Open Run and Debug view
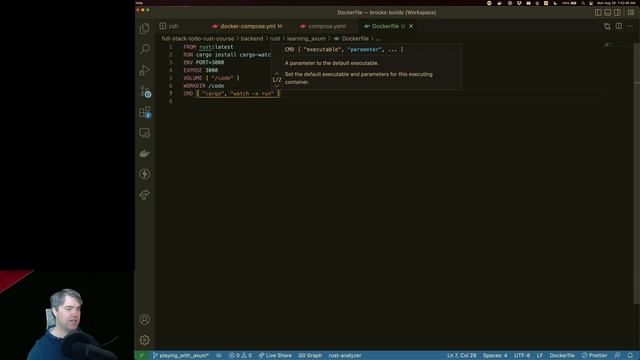 tap(144, 70)
